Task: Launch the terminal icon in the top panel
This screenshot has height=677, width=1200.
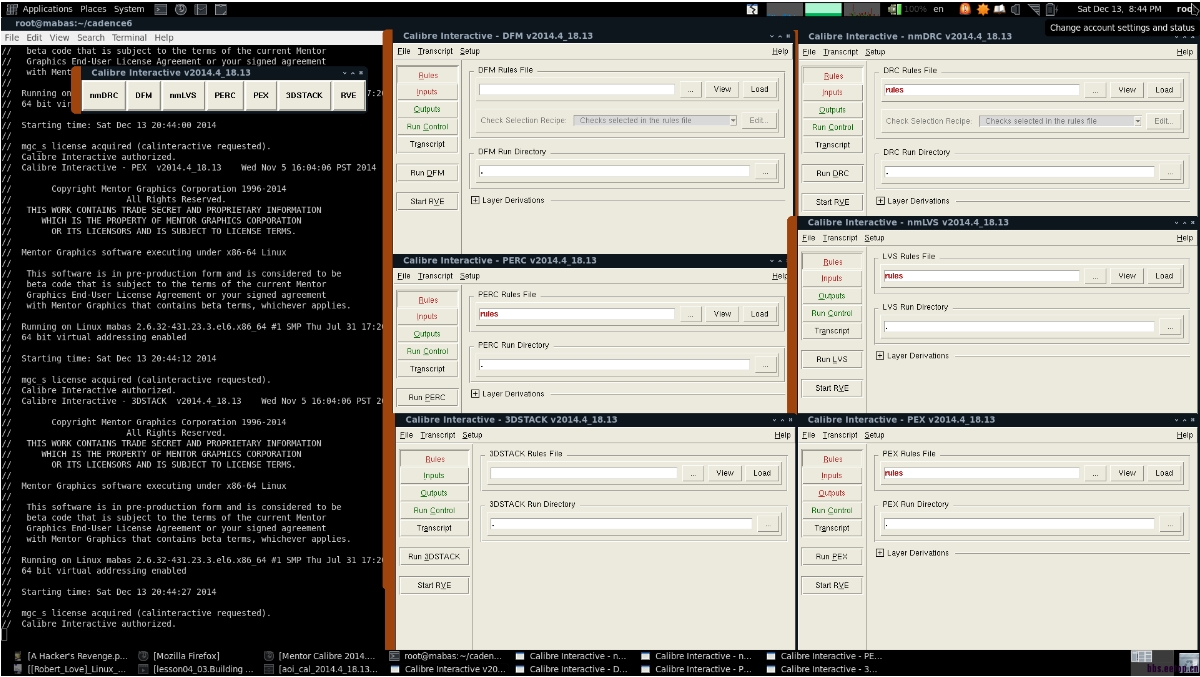Action: [x=160, y=9]
